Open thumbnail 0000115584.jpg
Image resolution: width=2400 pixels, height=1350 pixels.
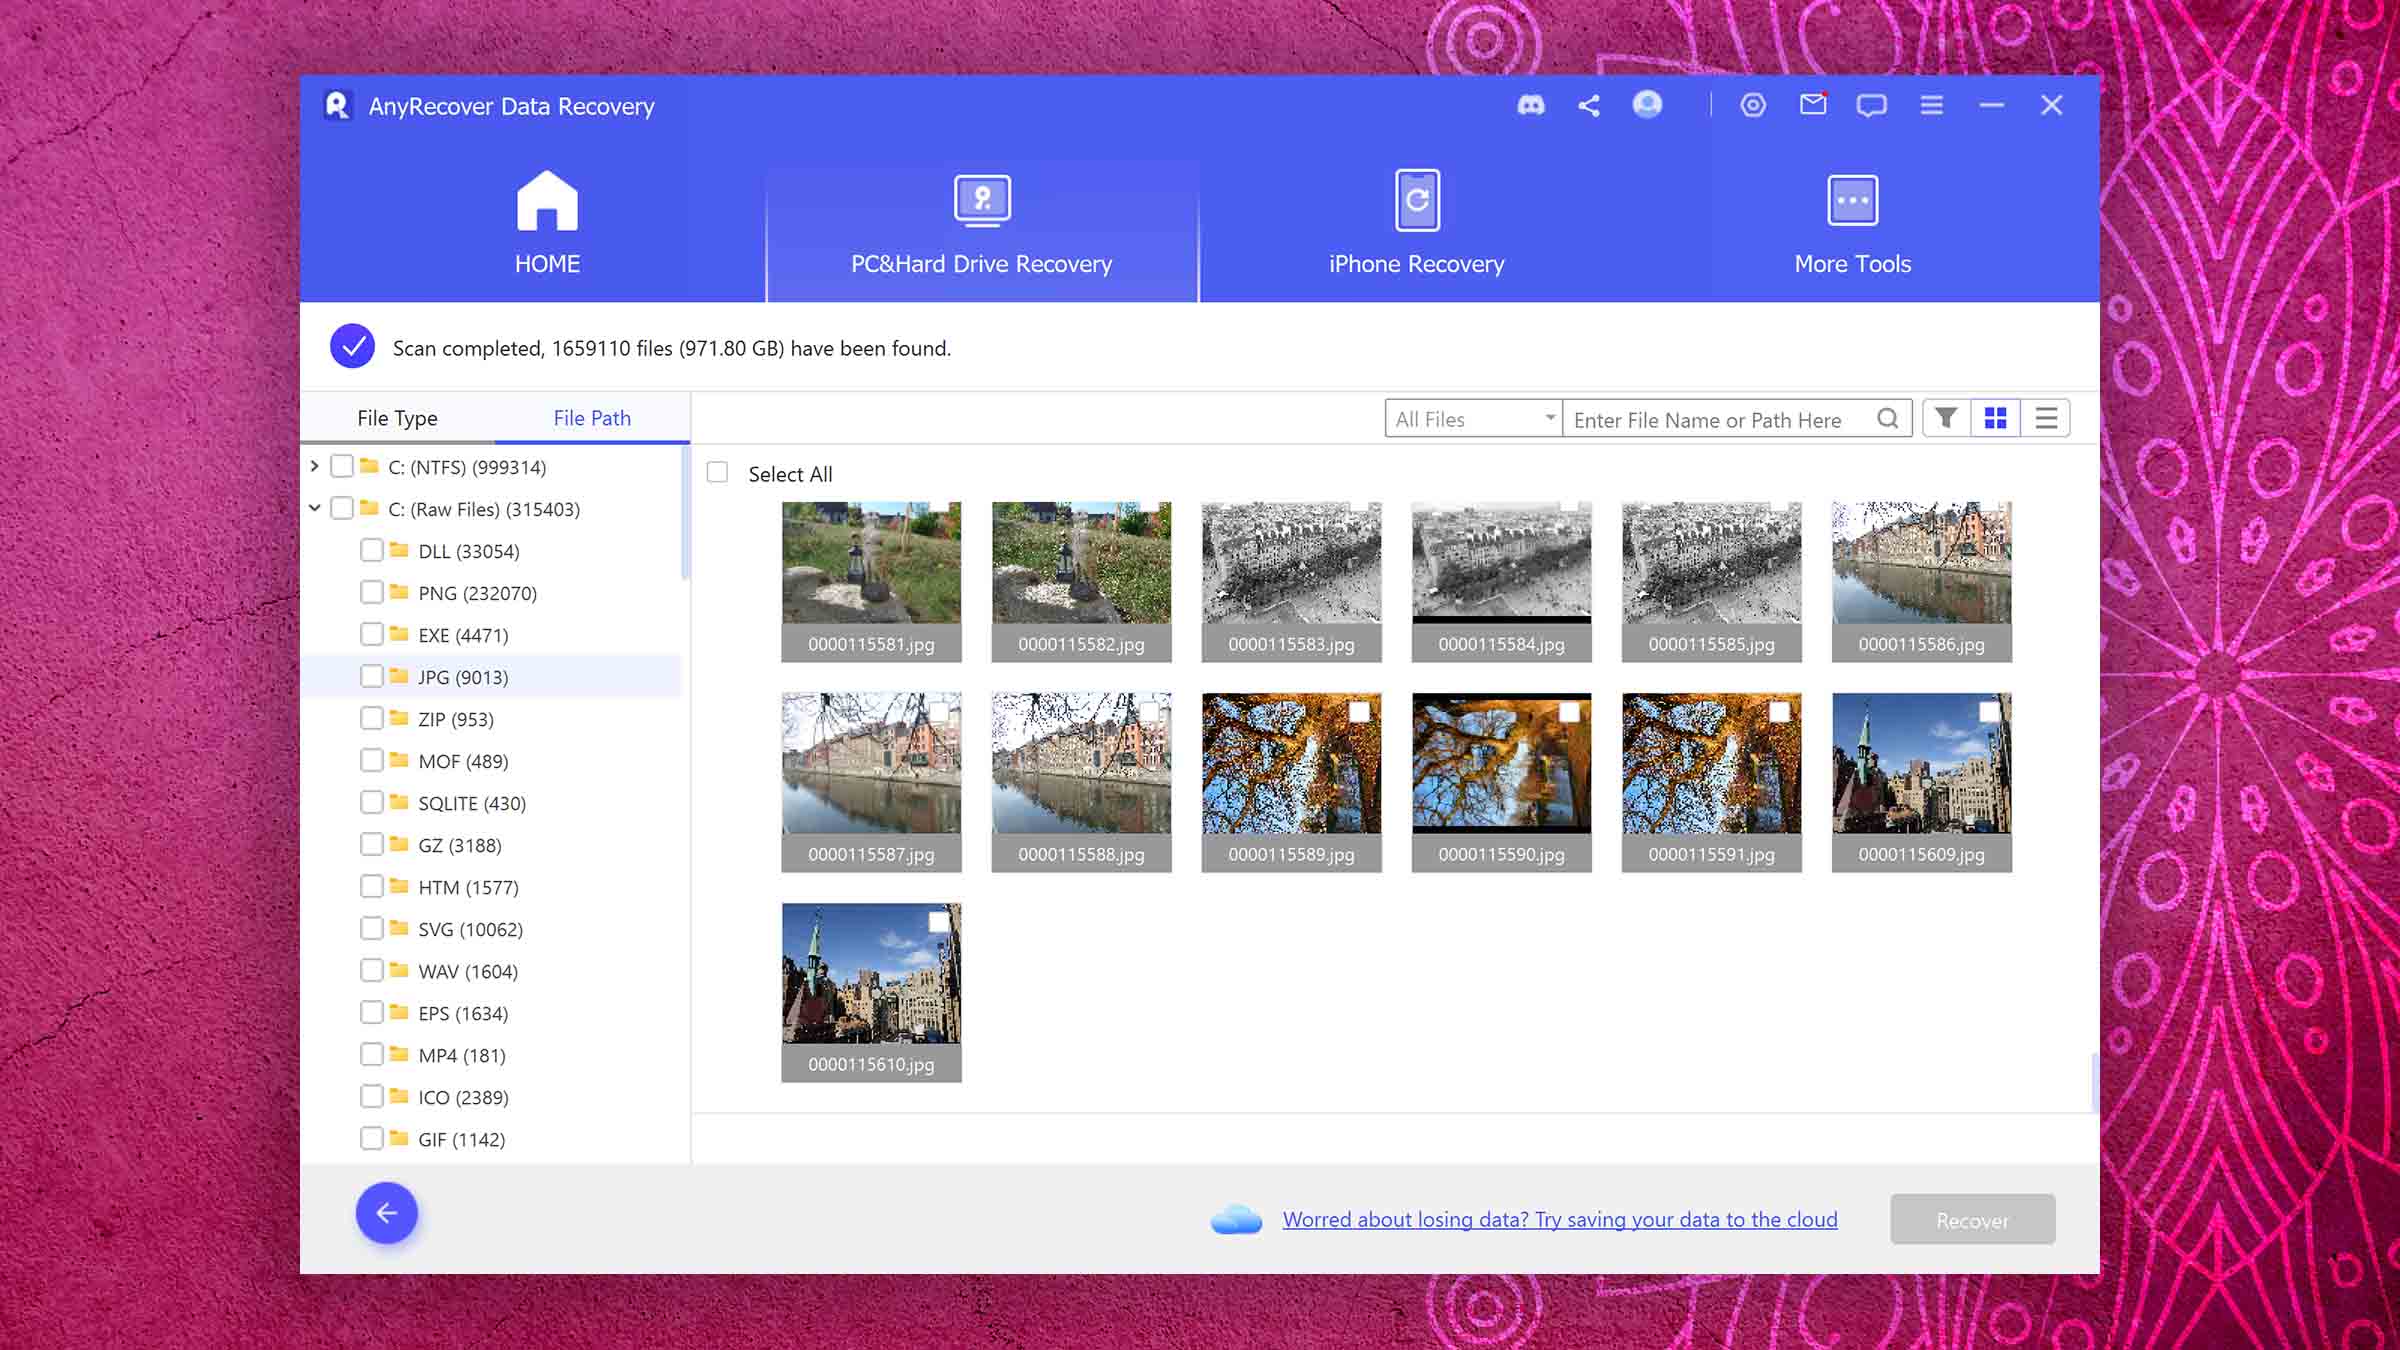click(x=1501, y=581)
